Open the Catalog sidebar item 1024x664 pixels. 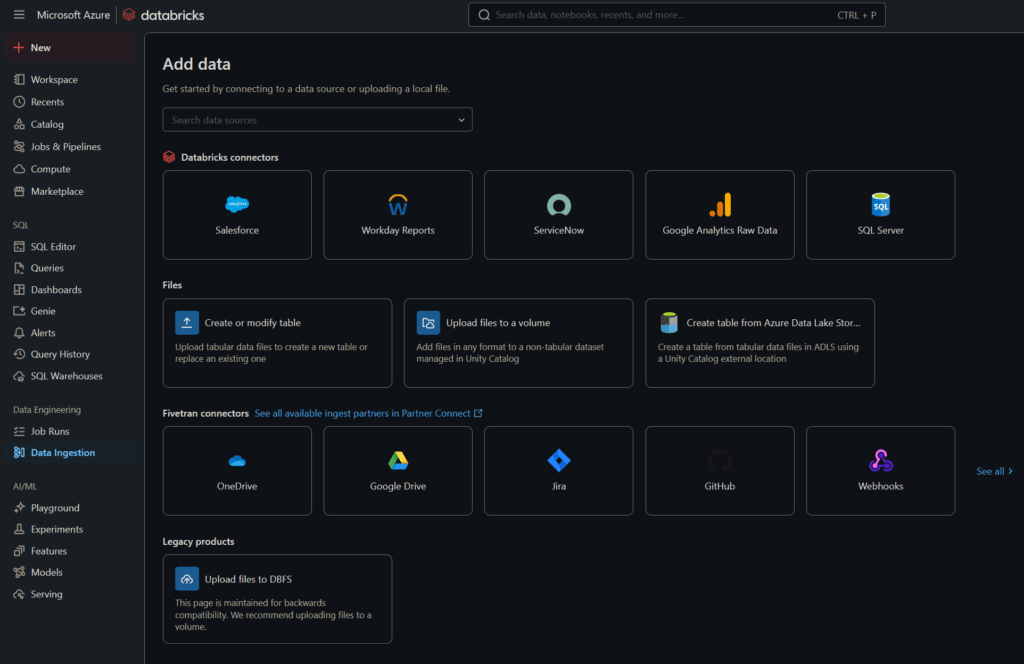tap(47, 125)
